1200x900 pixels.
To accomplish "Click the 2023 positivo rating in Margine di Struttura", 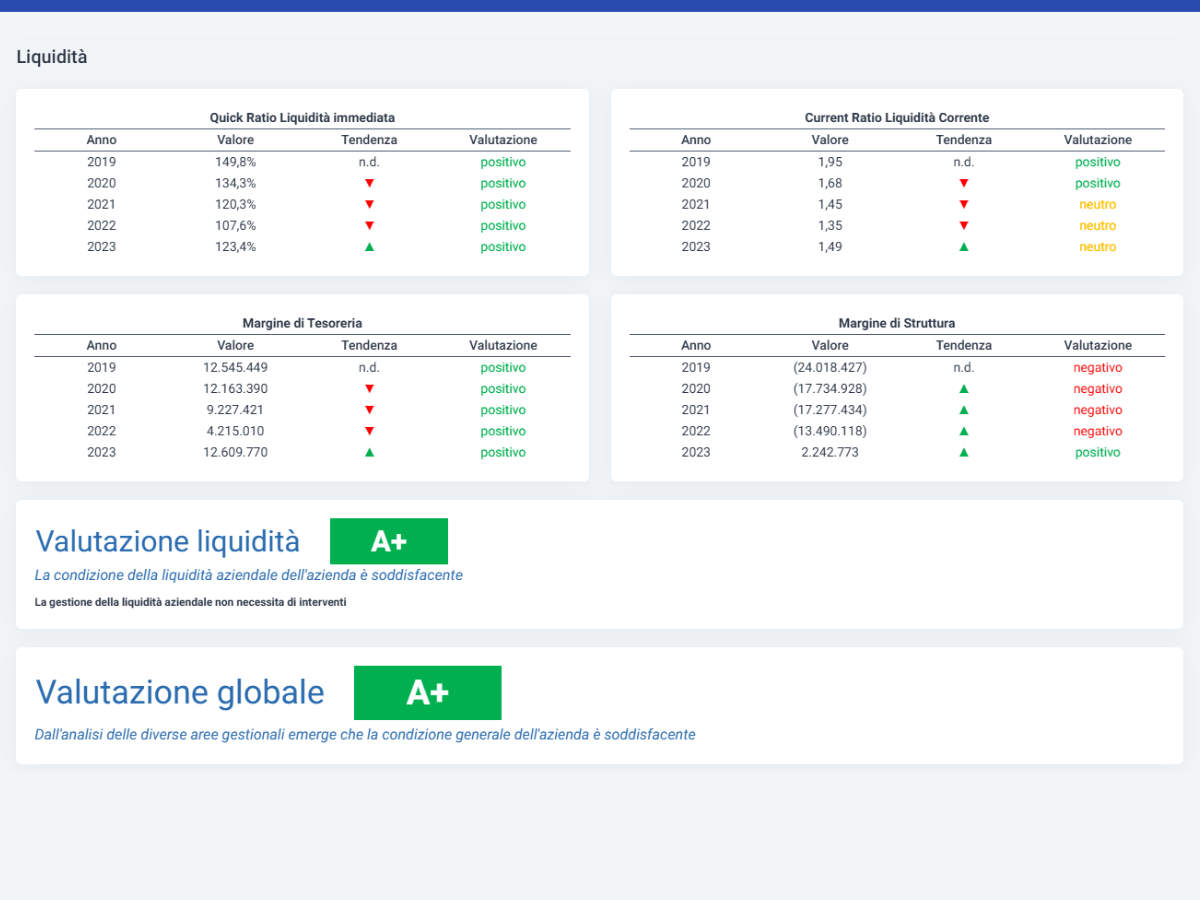I will (x=1098, y=452).
